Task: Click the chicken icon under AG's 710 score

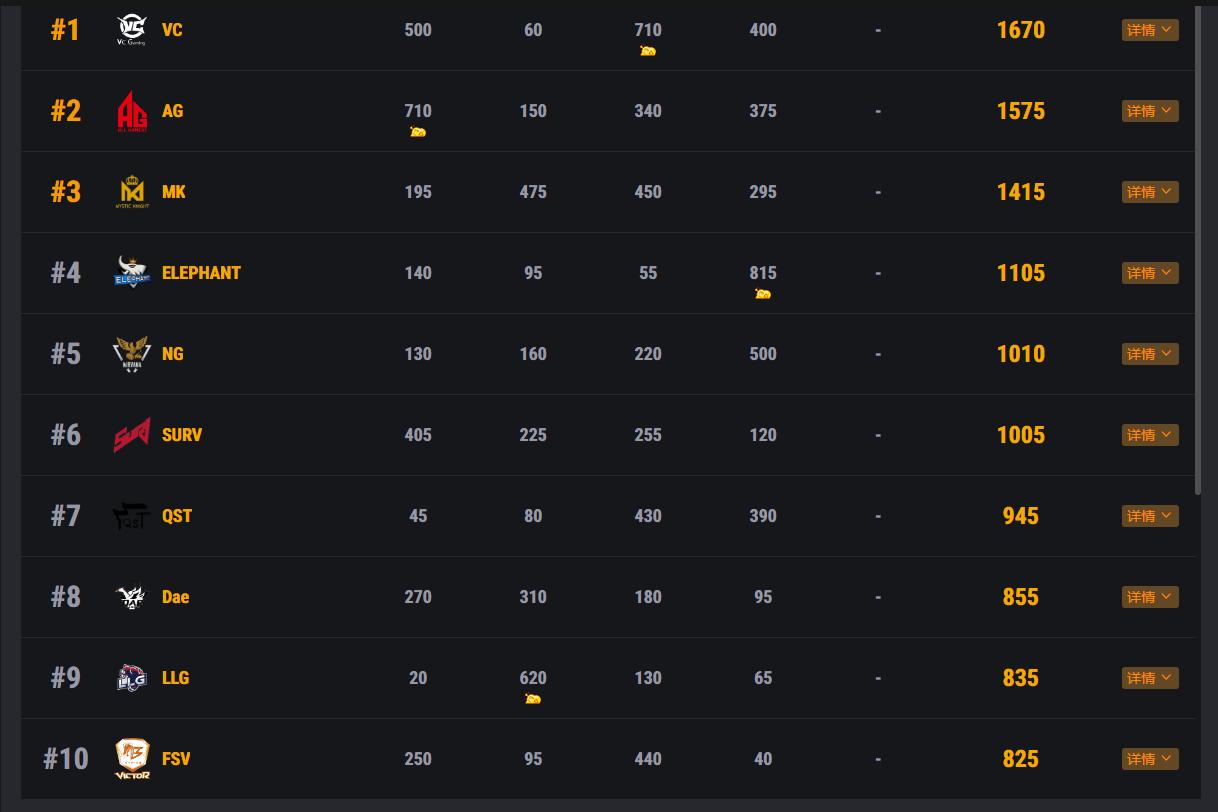Action: pos(418,132)
